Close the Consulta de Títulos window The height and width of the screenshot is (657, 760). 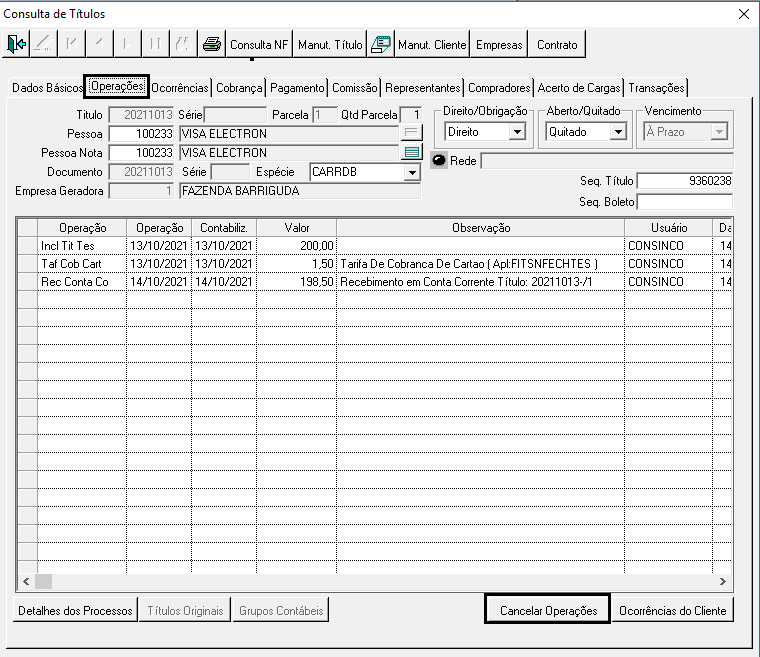pos(744,14)
